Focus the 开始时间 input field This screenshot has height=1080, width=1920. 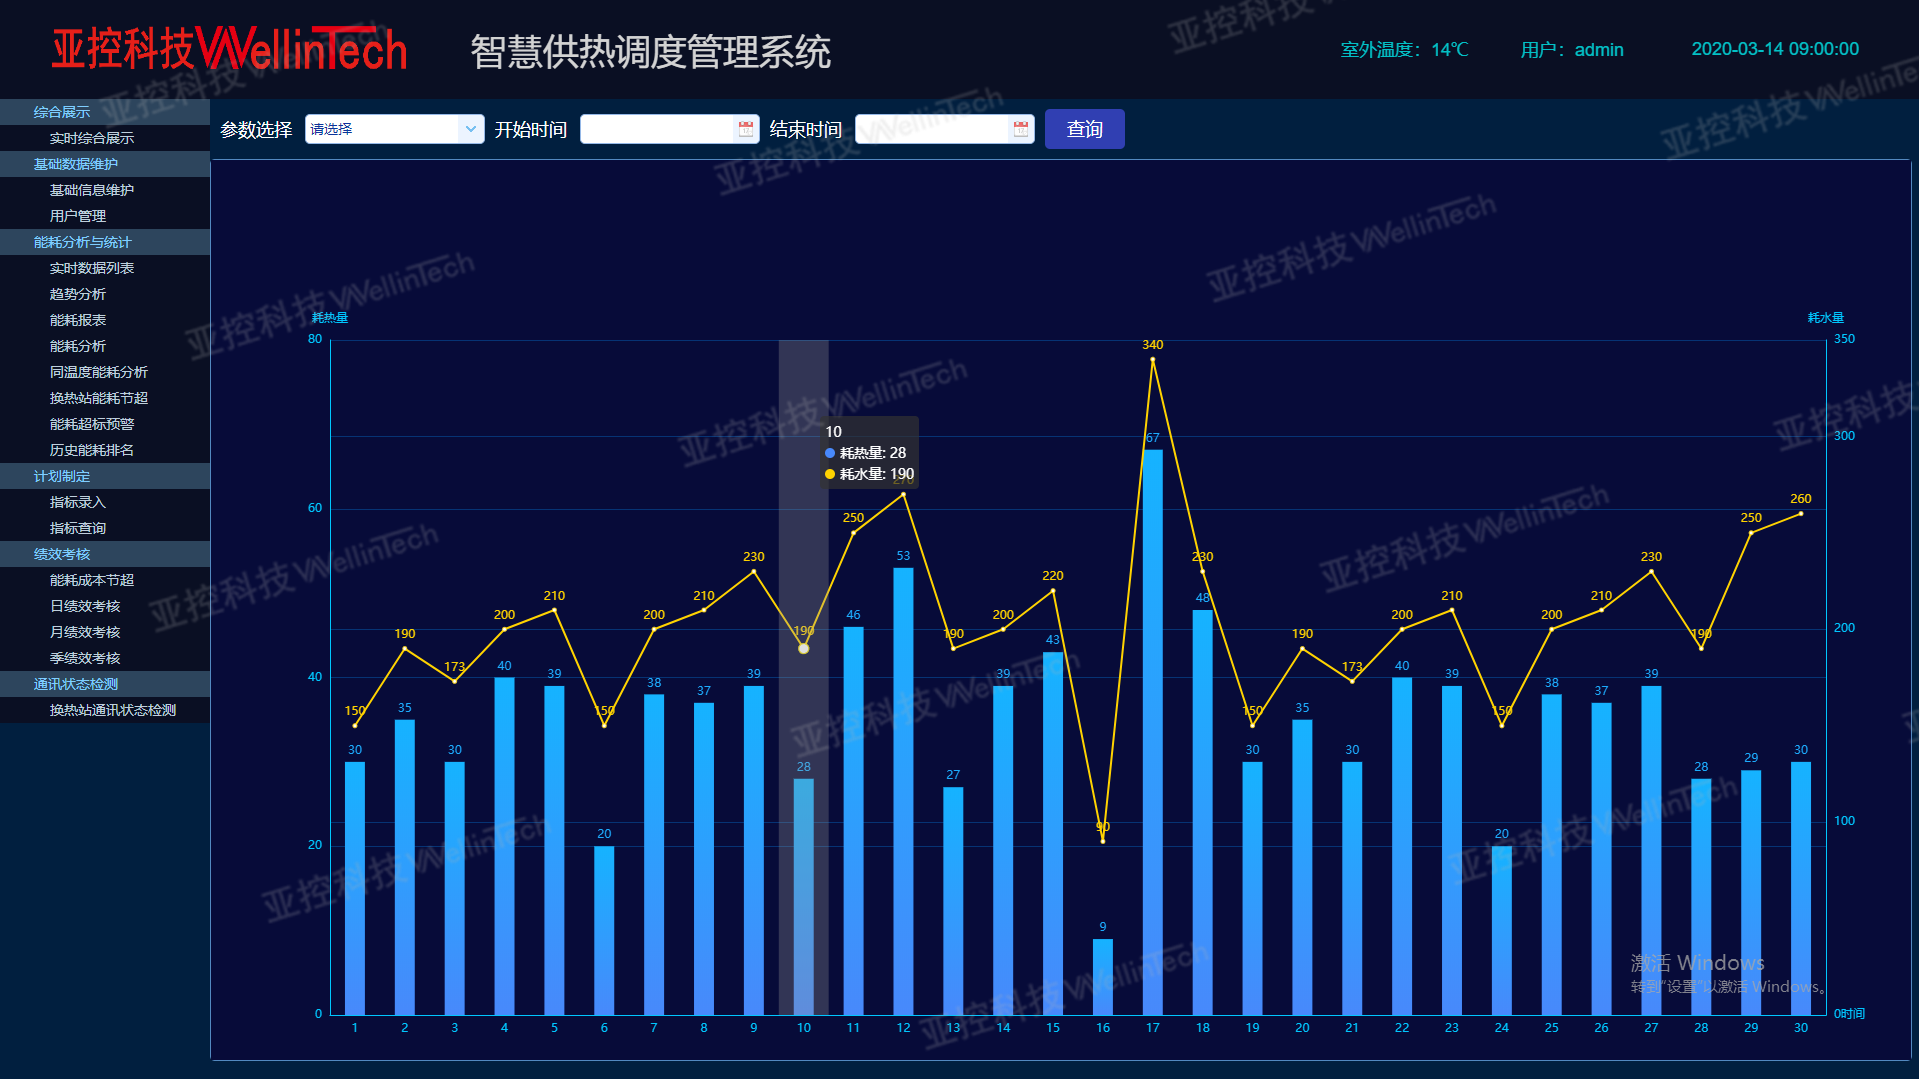tap(669, 129)
